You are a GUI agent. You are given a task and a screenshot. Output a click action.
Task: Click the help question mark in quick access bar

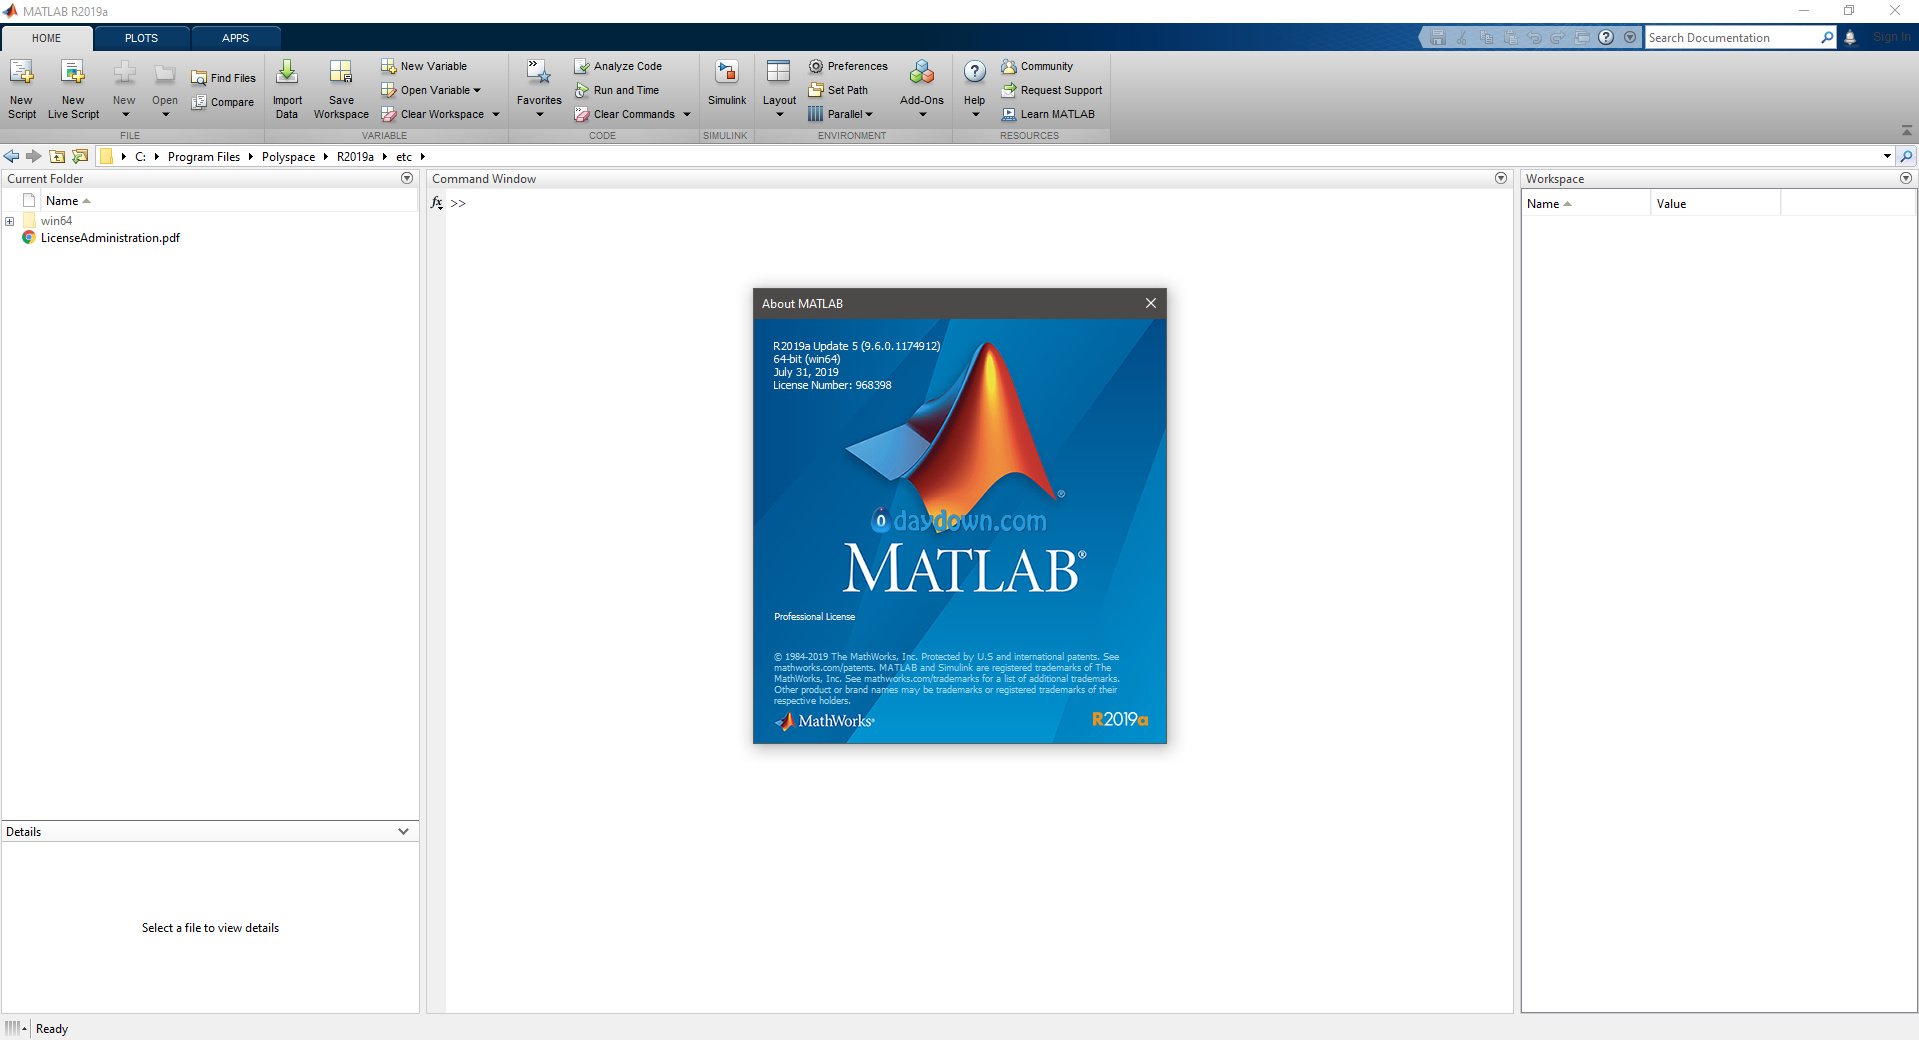pyautogui.click(x=1606, y=38)
